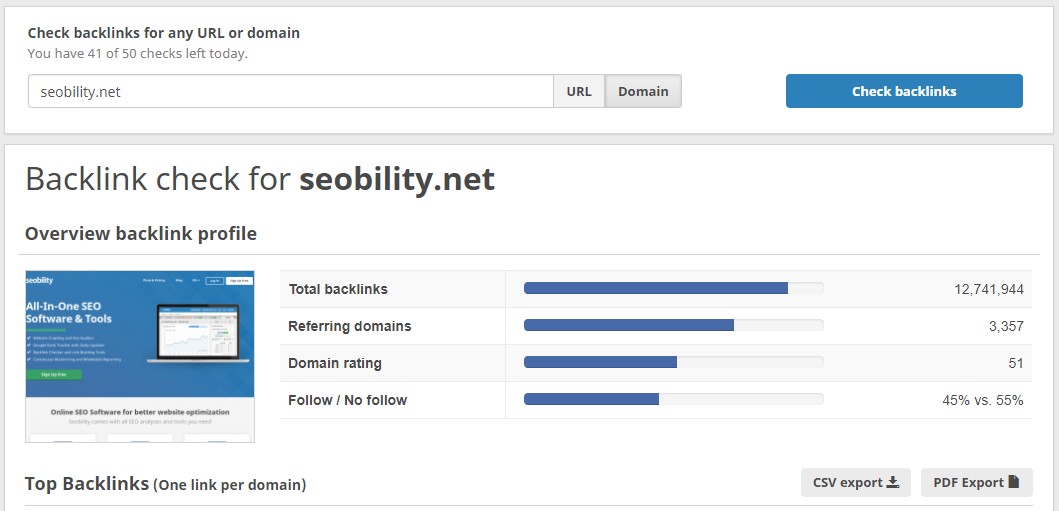Click the green Sign Up Free preview button
This screenshot has width=1059, height=511.
54,374
